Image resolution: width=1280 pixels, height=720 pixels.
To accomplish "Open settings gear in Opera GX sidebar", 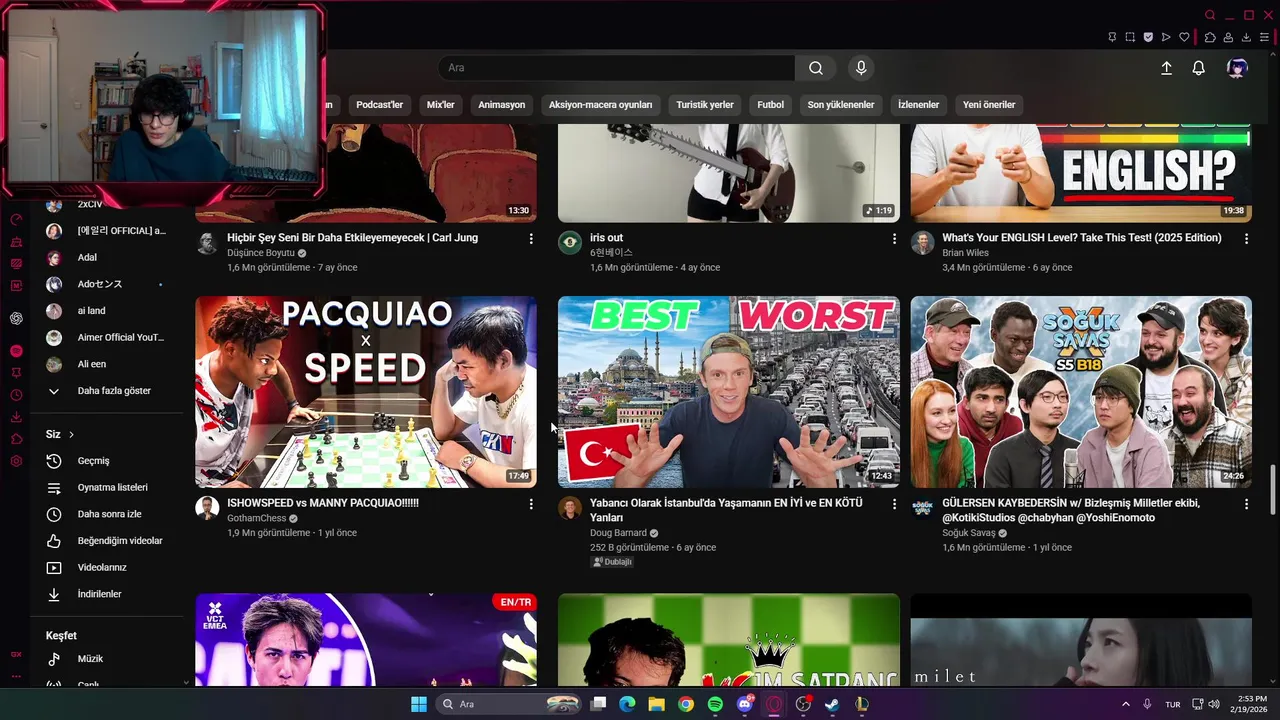I will click(16, 461).
